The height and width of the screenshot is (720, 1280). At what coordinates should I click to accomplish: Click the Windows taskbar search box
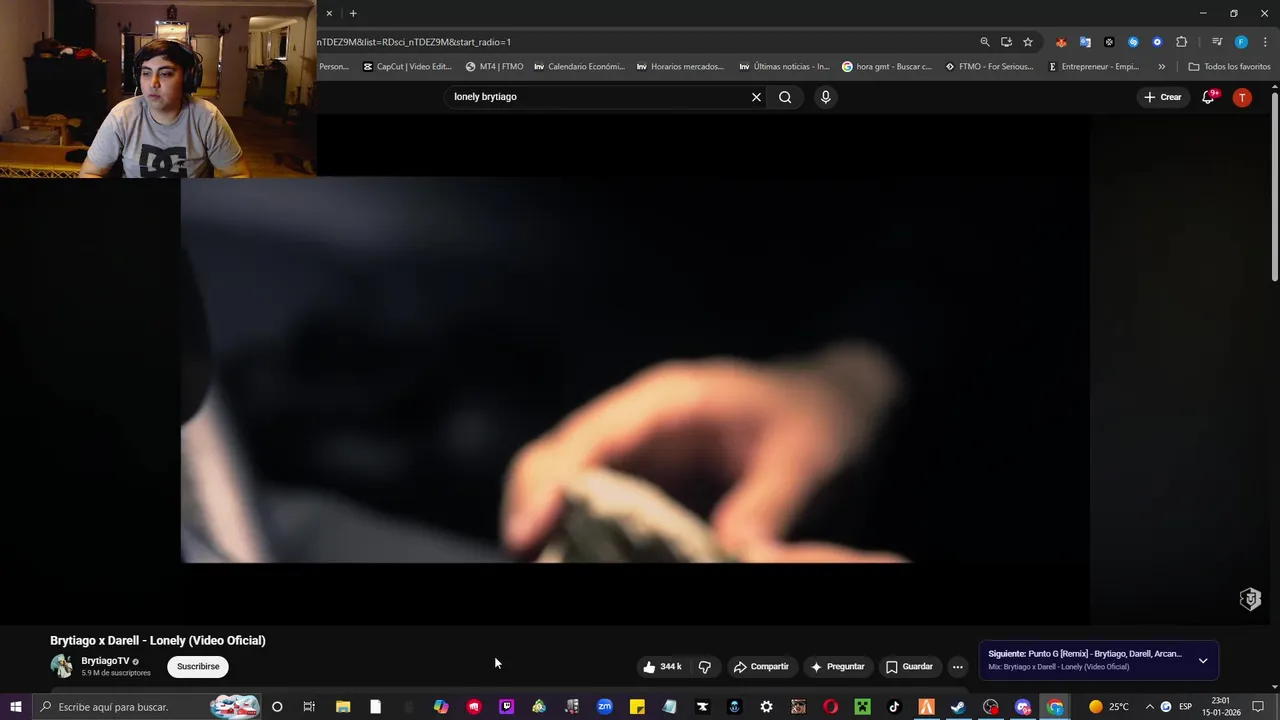pos(148,707)
